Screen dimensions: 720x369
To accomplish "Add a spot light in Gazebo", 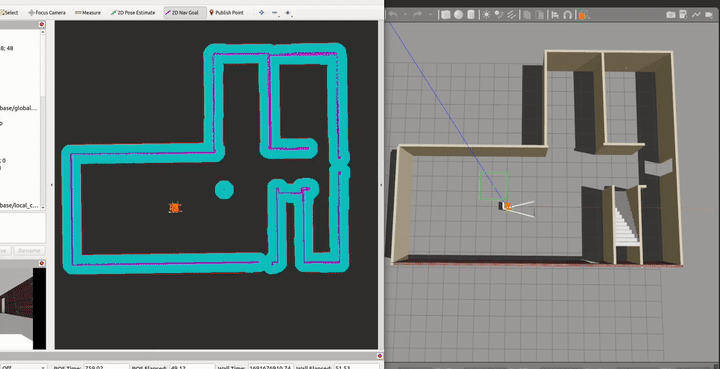I will point(499,15).
